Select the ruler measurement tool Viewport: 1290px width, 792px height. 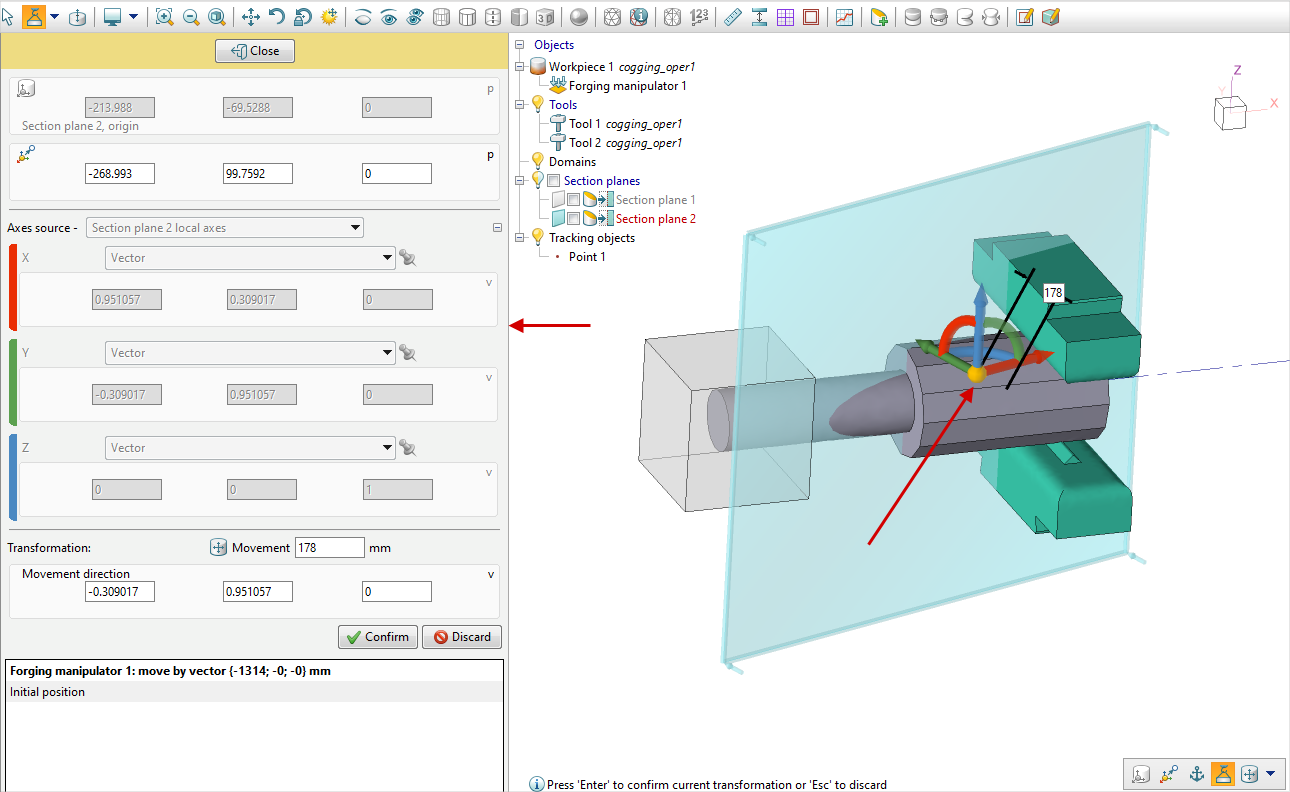pos(733,17)
